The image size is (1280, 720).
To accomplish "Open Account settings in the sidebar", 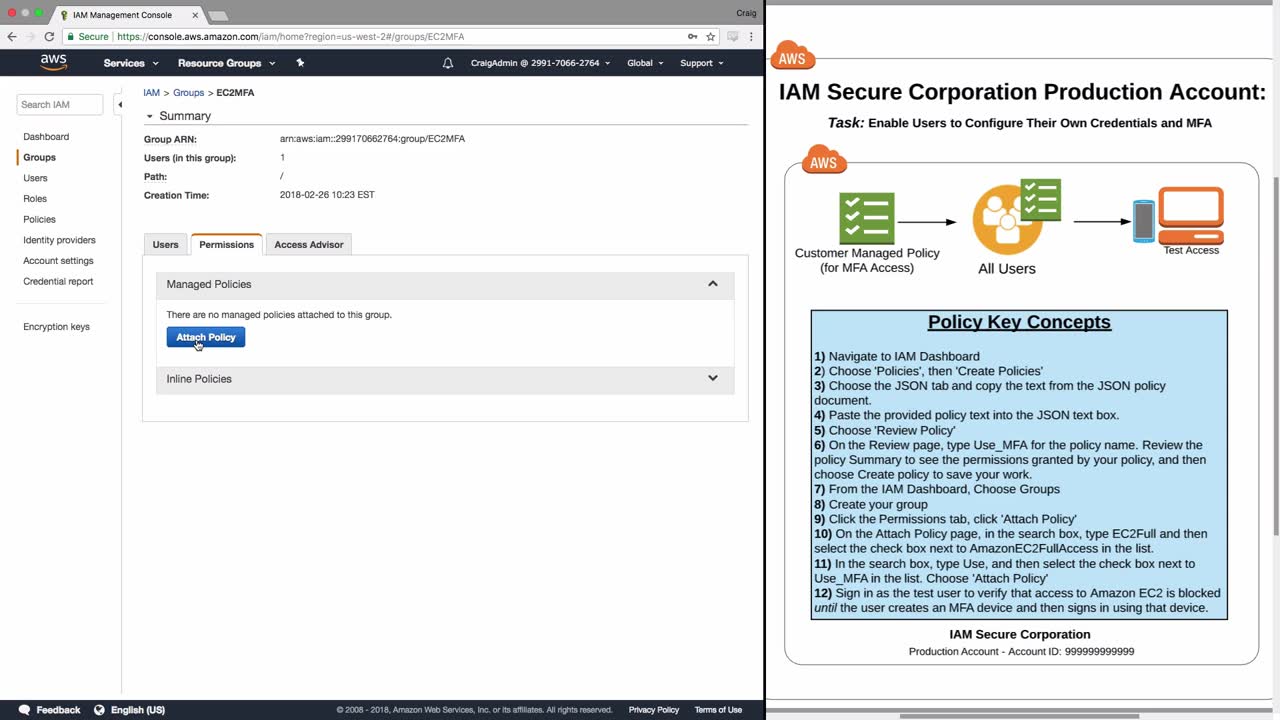I will (x=58, y=261).
